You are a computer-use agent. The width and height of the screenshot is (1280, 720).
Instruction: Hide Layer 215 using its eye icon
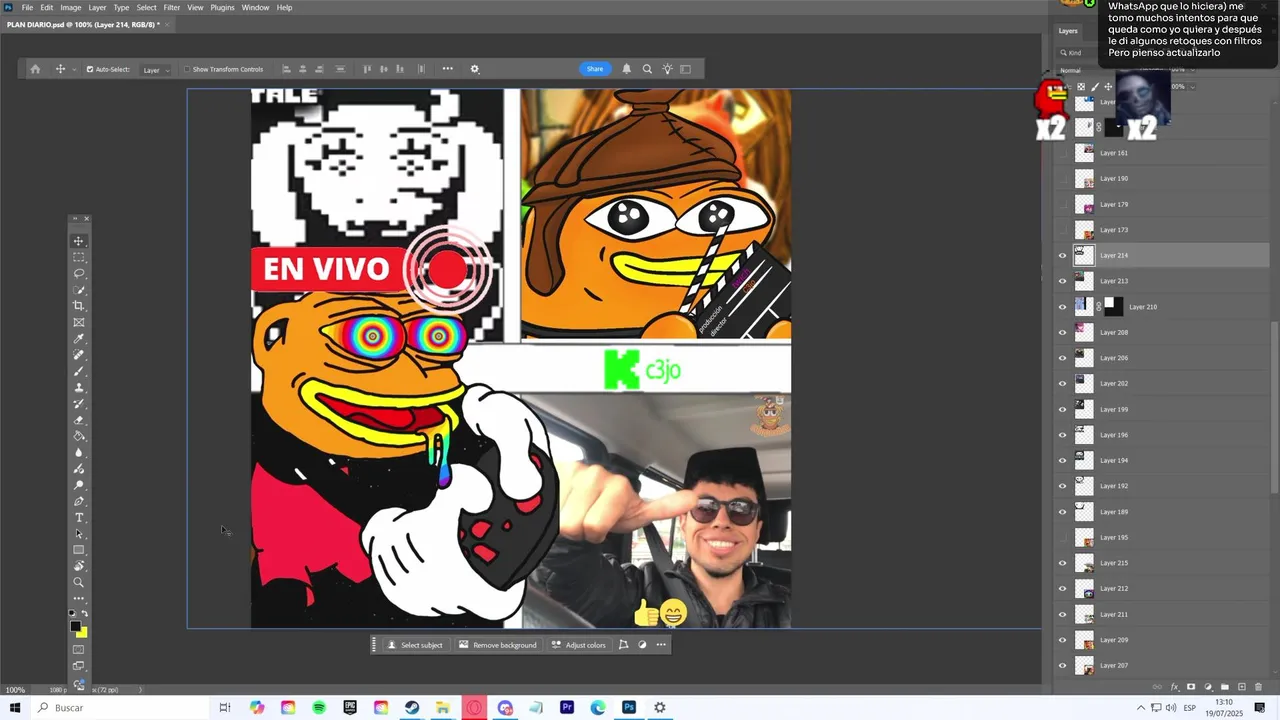1062,563
